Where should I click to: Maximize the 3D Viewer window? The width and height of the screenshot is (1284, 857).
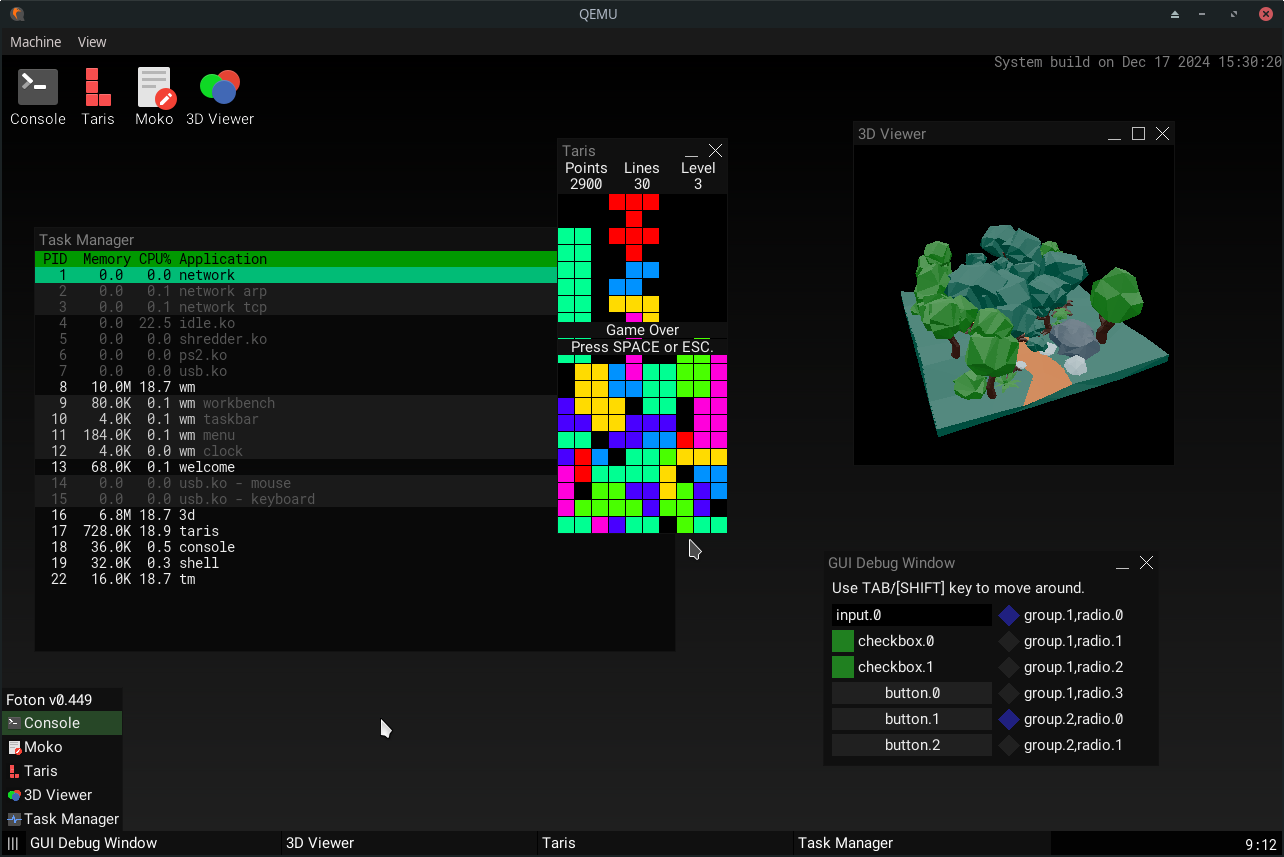1138,134
